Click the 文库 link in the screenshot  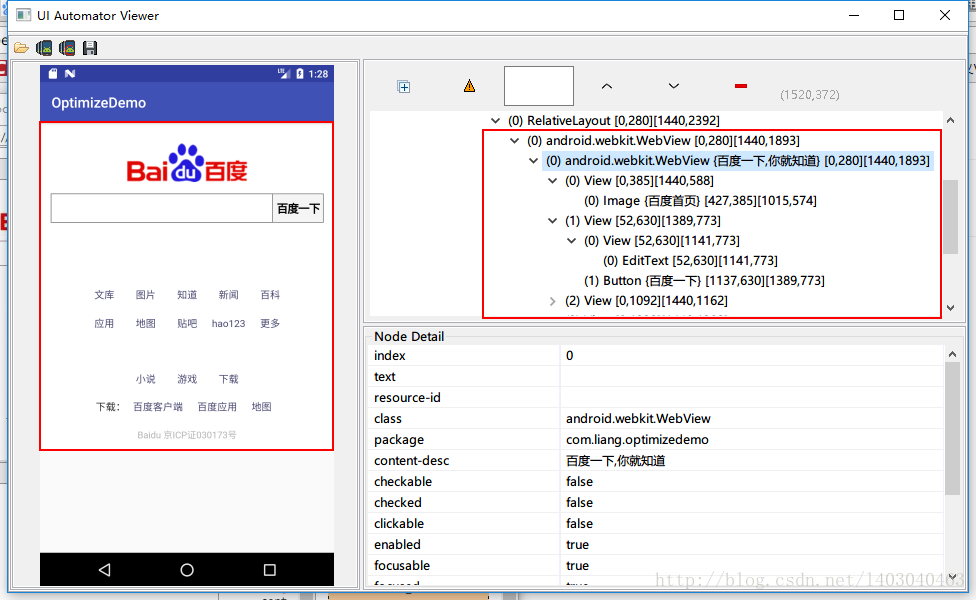point(104,295)
